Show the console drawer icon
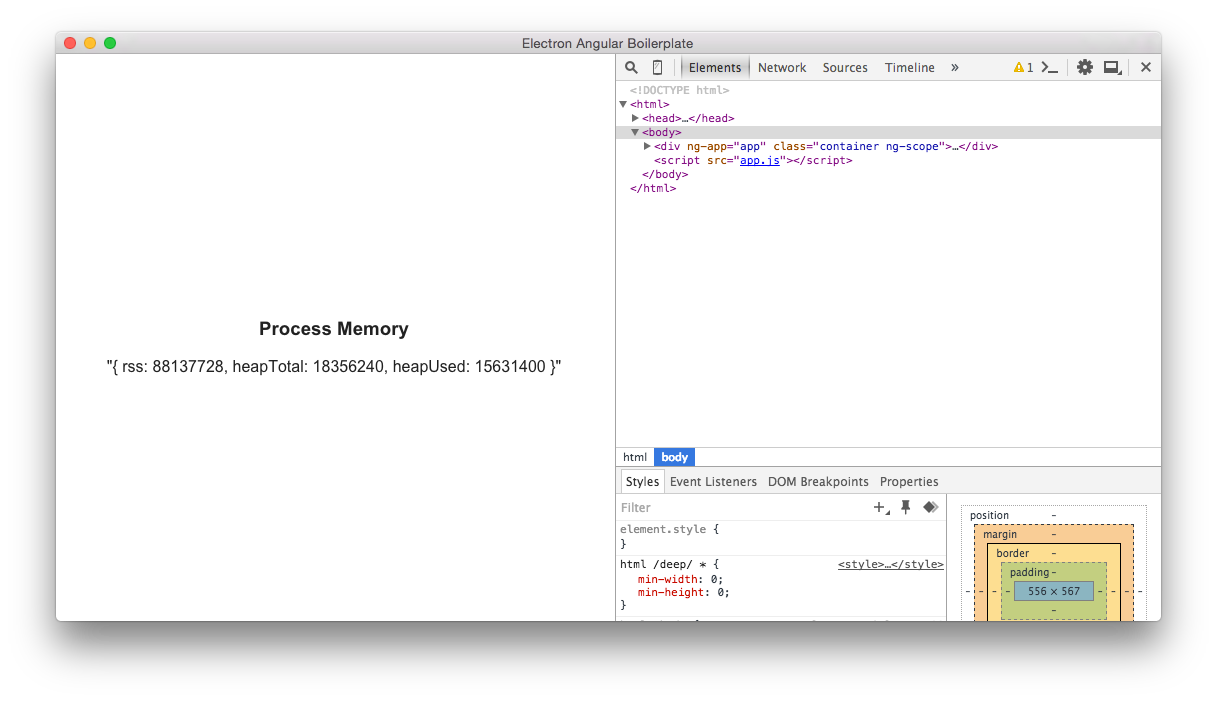 [x=1049, y=67]
